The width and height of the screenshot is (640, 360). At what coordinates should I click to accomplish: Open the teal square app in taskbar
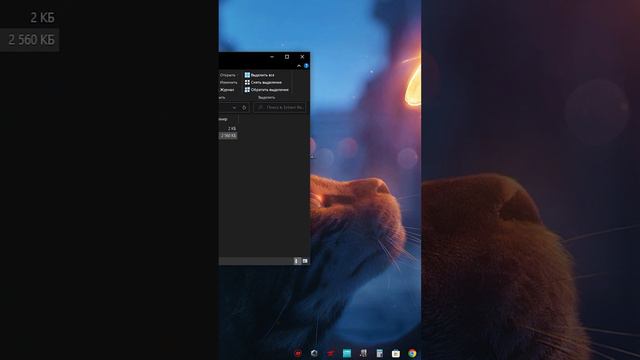pos(347,353)
